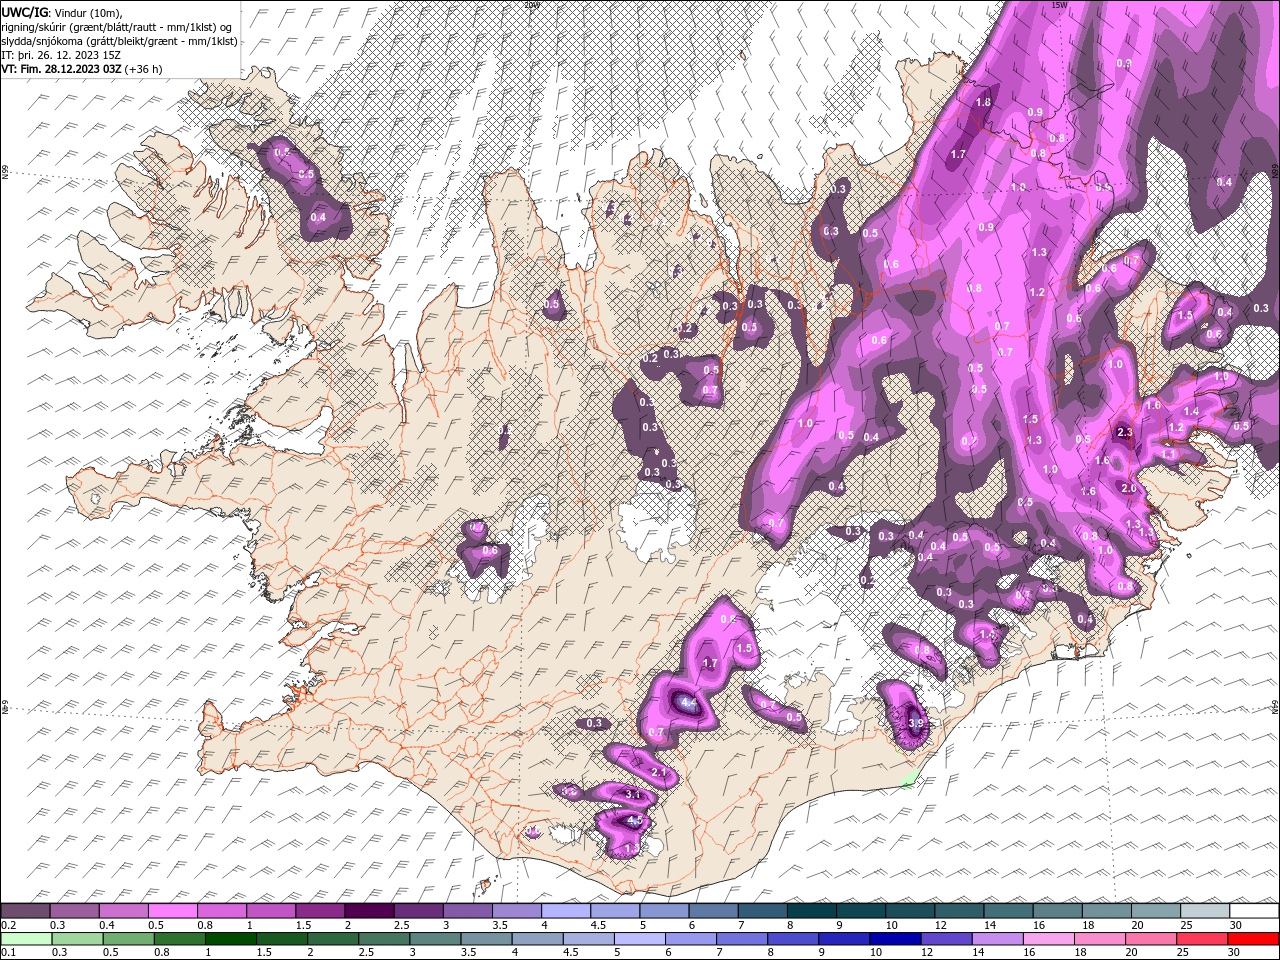
Task: Pick lower legend deep blue swatch starting at 10
Action: click(x=894, y=939)
